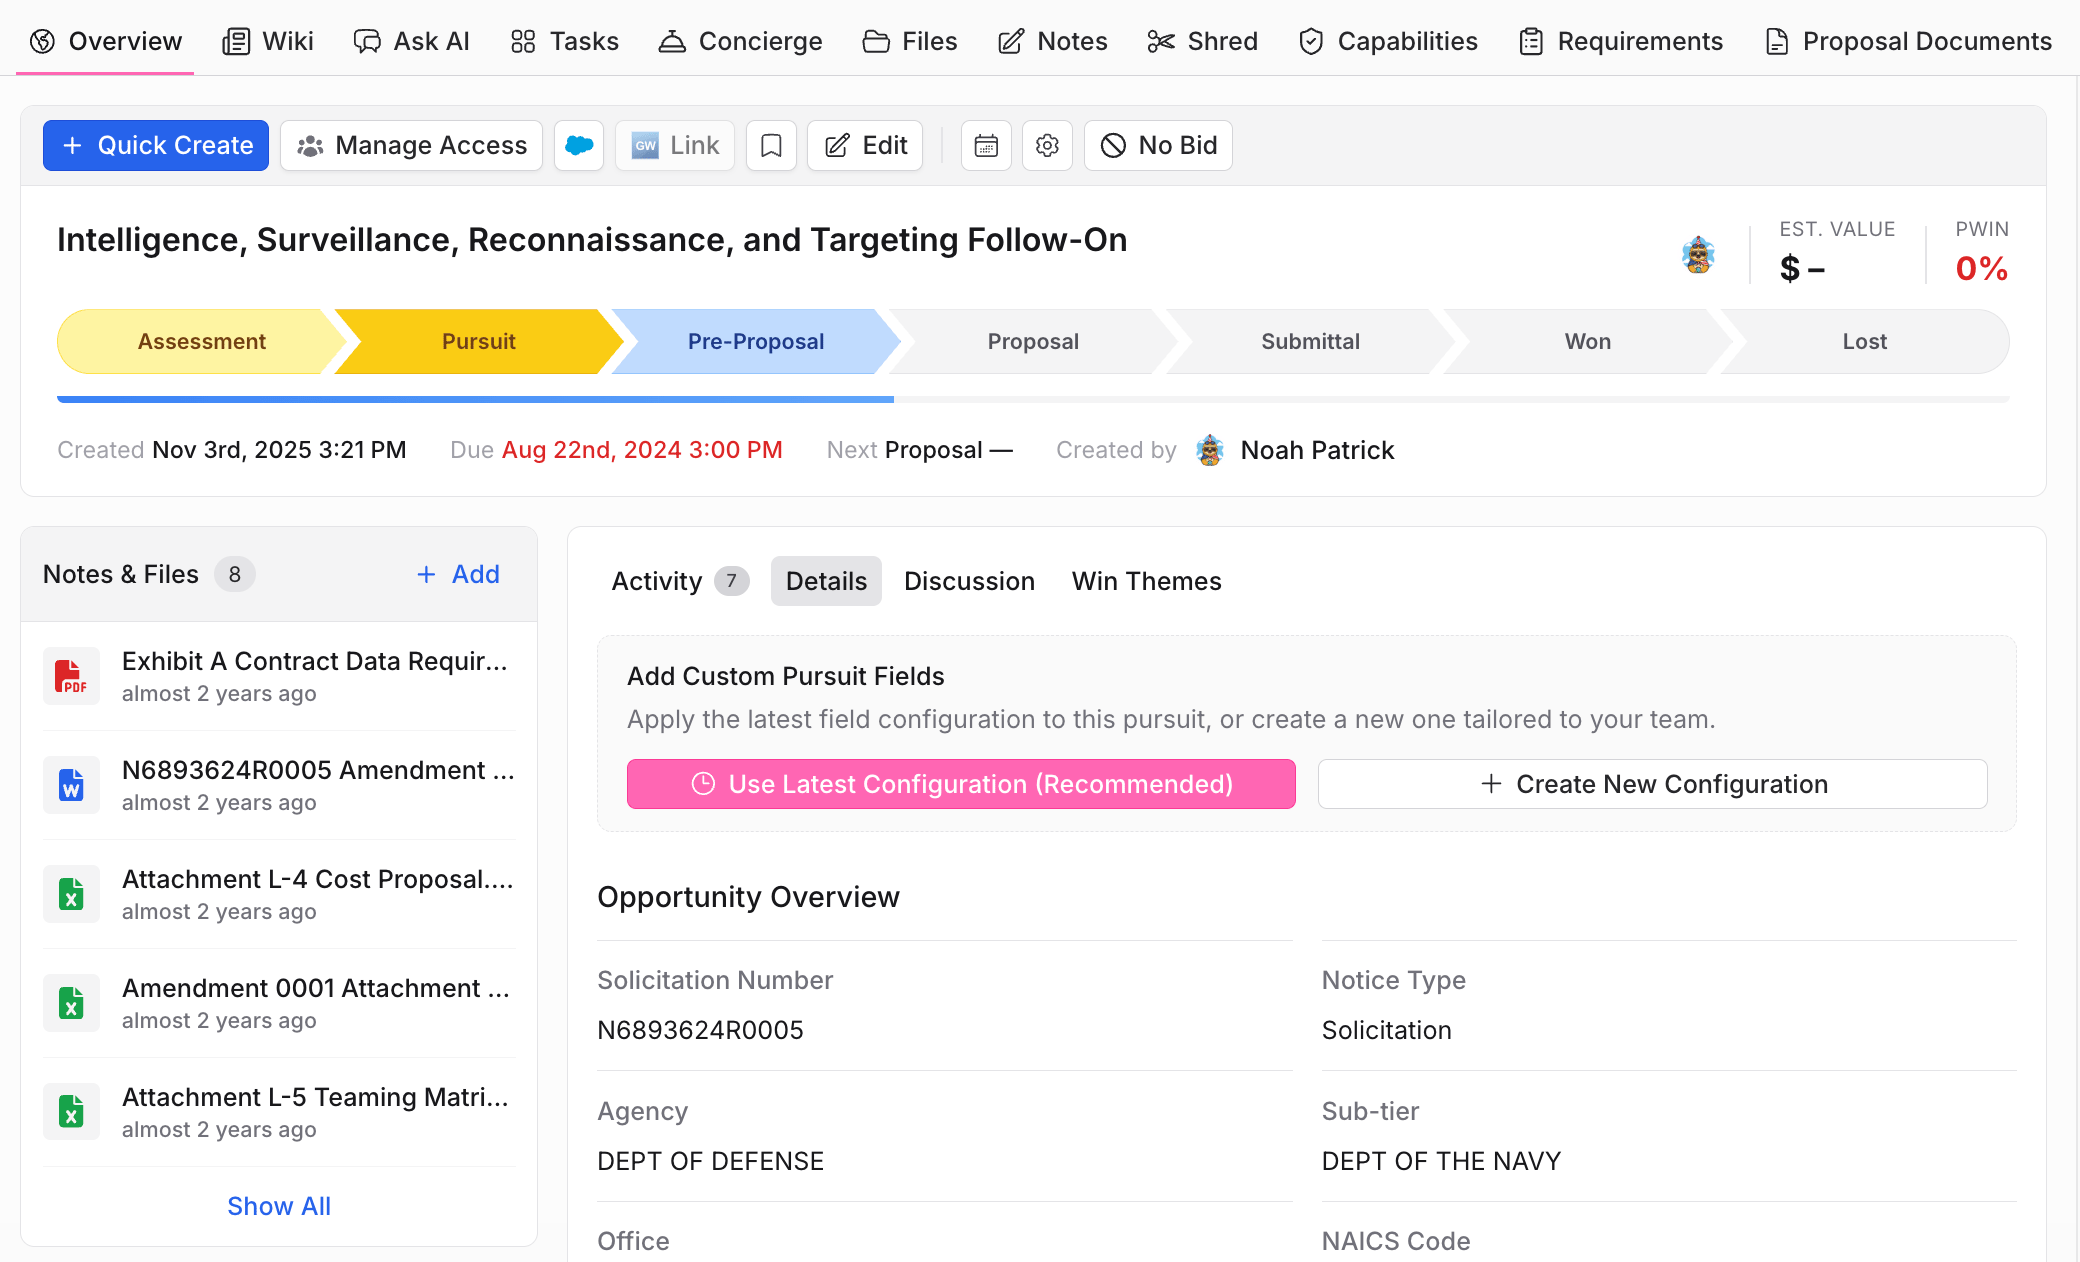This screenshot has width=2080, height=1262.
Task: Click the due date Aug 22nd, 2024
Action: tap(642, 450)
